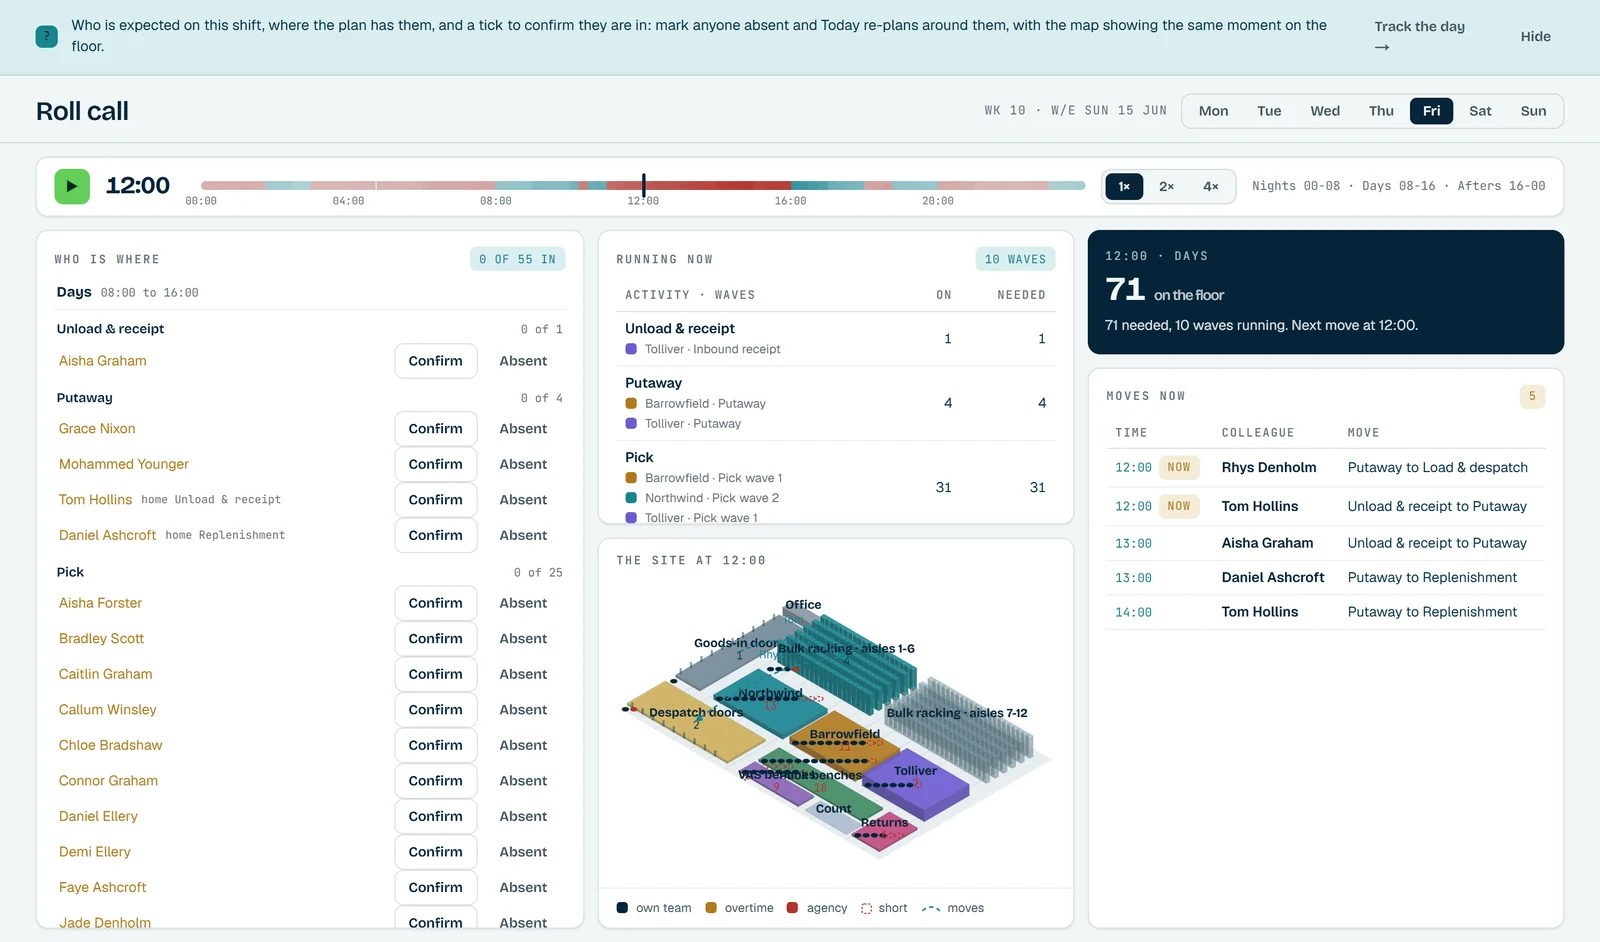This screenshot has width=1600, height=942.
Task: Click the timeline marker at 12:00
Action: coord(643,185)
